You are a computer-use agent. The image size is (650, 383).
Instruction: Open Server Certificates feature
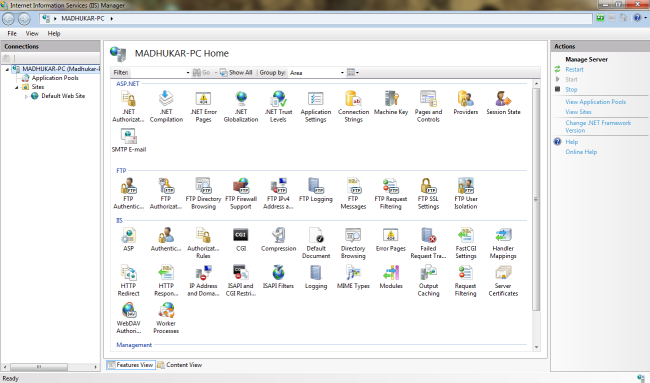point(503,280)
